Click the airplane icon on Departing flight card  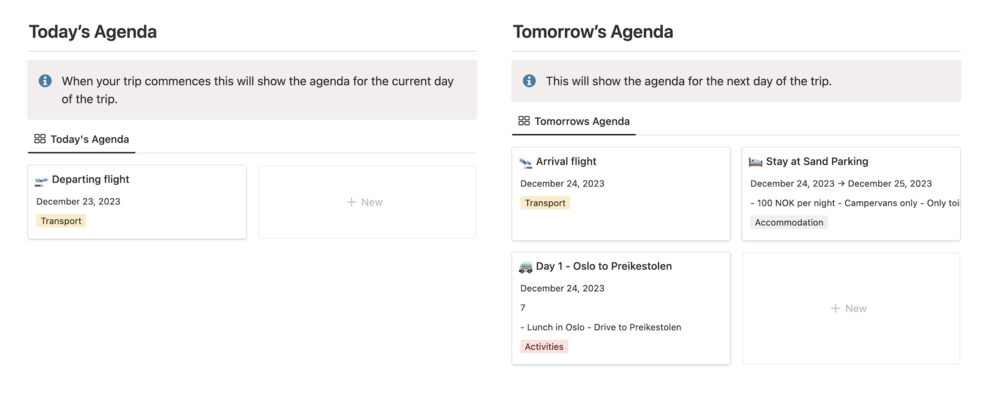(x=41, y=181)
